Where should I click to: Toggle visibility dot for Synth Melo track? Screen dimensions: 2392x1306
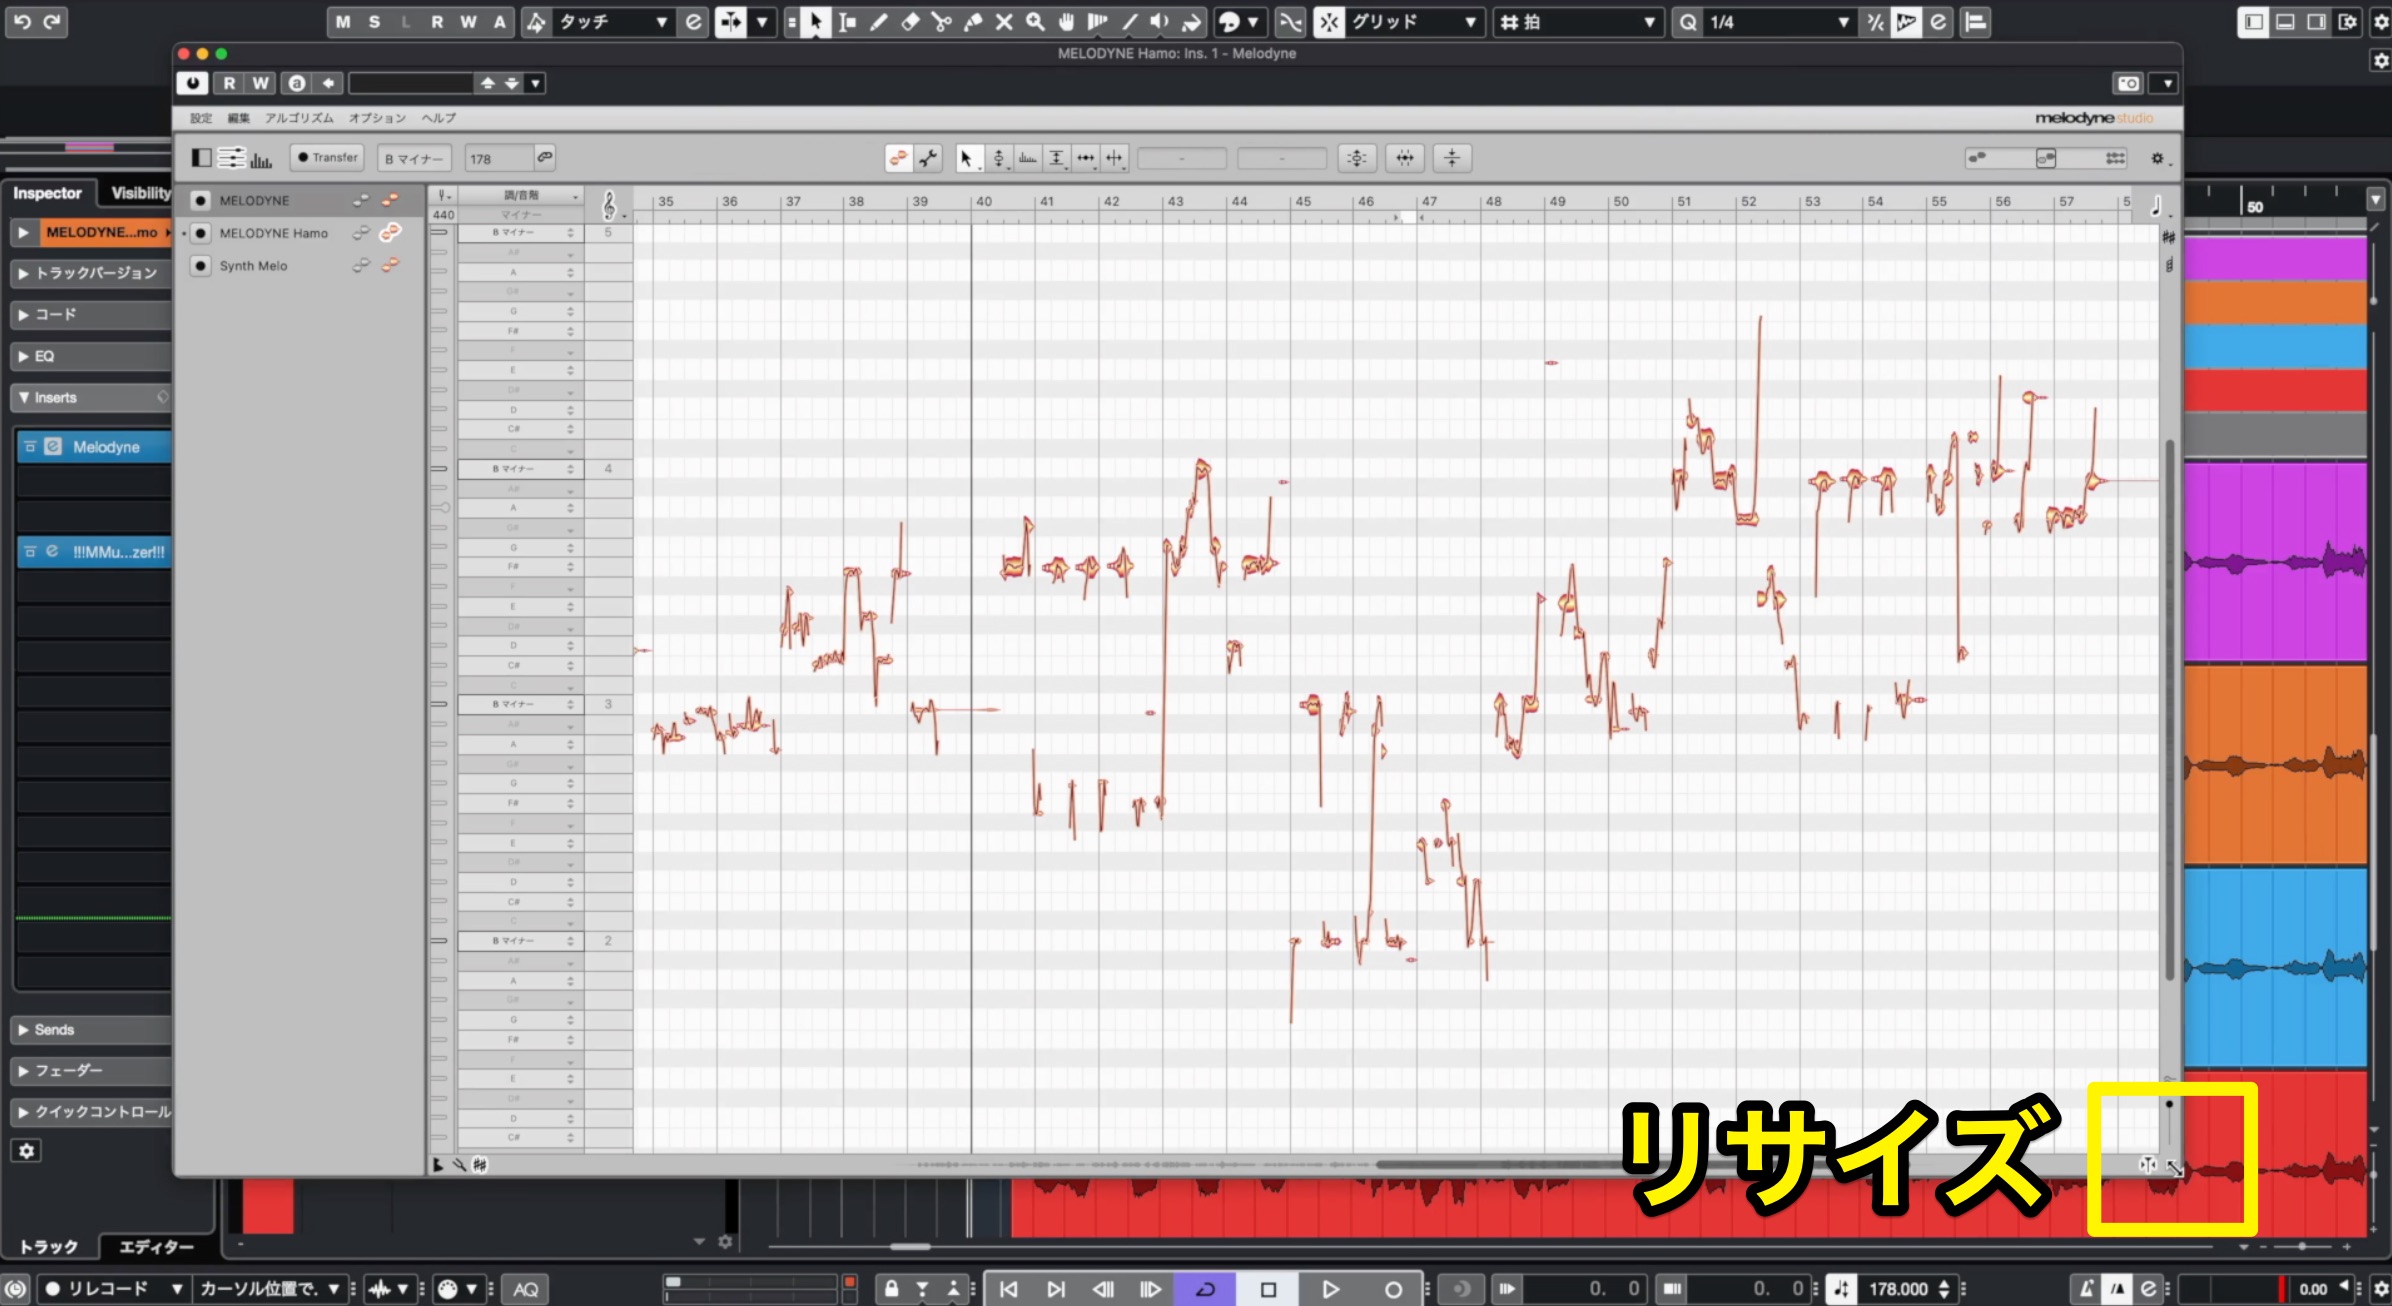[x=201, y=265]
